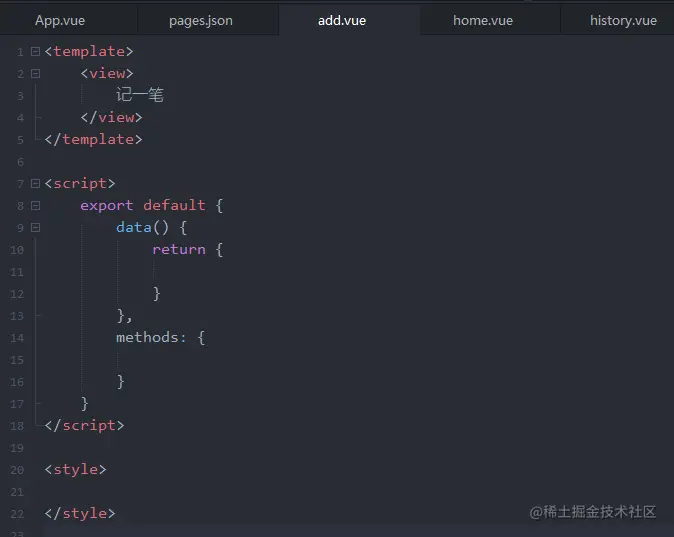Click the closing </script> tag

click(84, 426)
